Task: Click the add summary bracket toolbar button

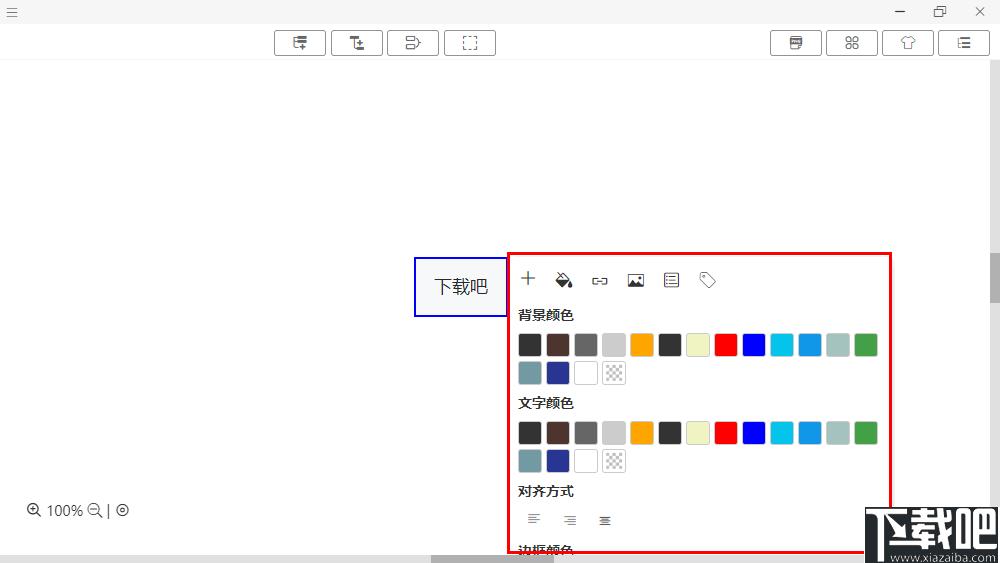Action: (x=413, y=43)
